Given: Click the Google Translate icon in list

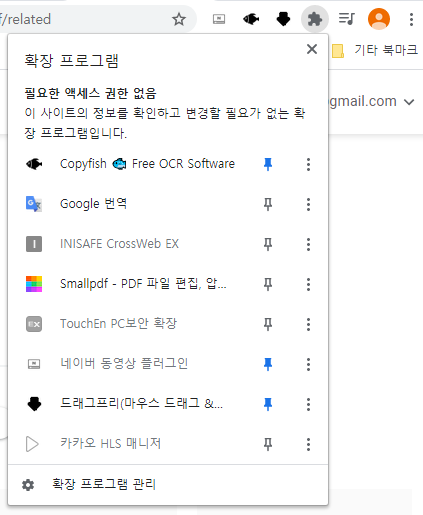Looking at the screenshot, I should pyautogui.click(x=34, y=204).
